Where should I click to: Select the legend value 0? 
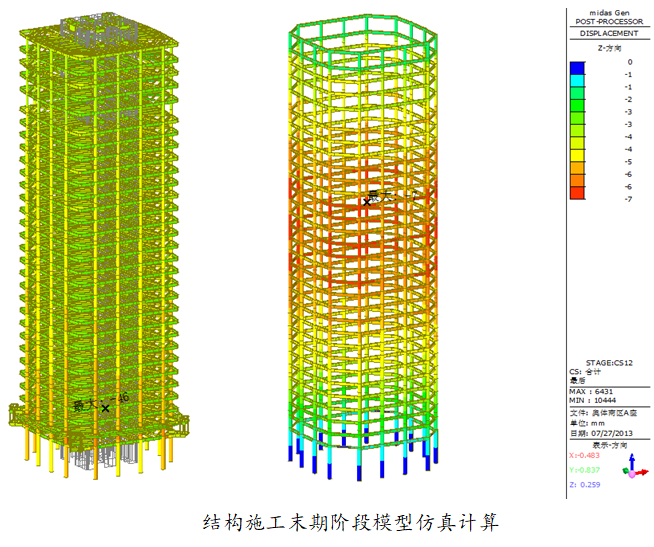pyautogui.click(x=630, y=62)
